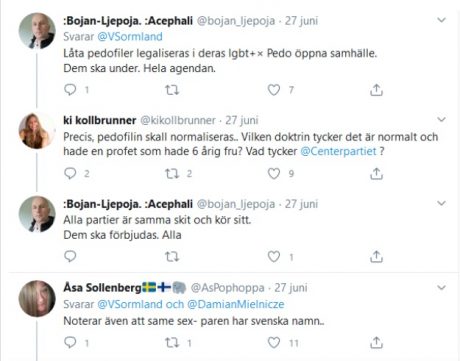This screenshot has height=361, width=460.
Task: View ki kollbrunner's profile picture
Action: 37,130
